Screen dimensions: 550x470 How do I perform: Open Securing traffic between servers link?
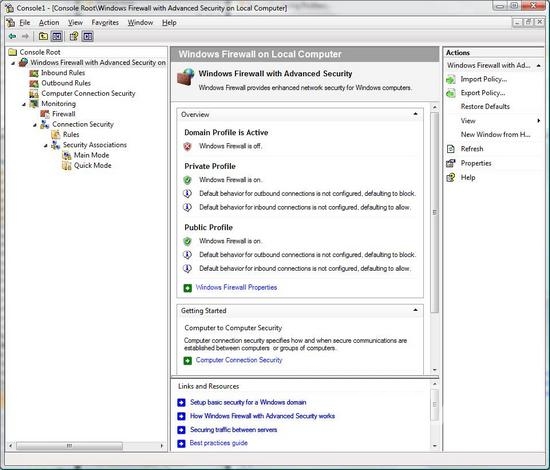click(234, 430)
